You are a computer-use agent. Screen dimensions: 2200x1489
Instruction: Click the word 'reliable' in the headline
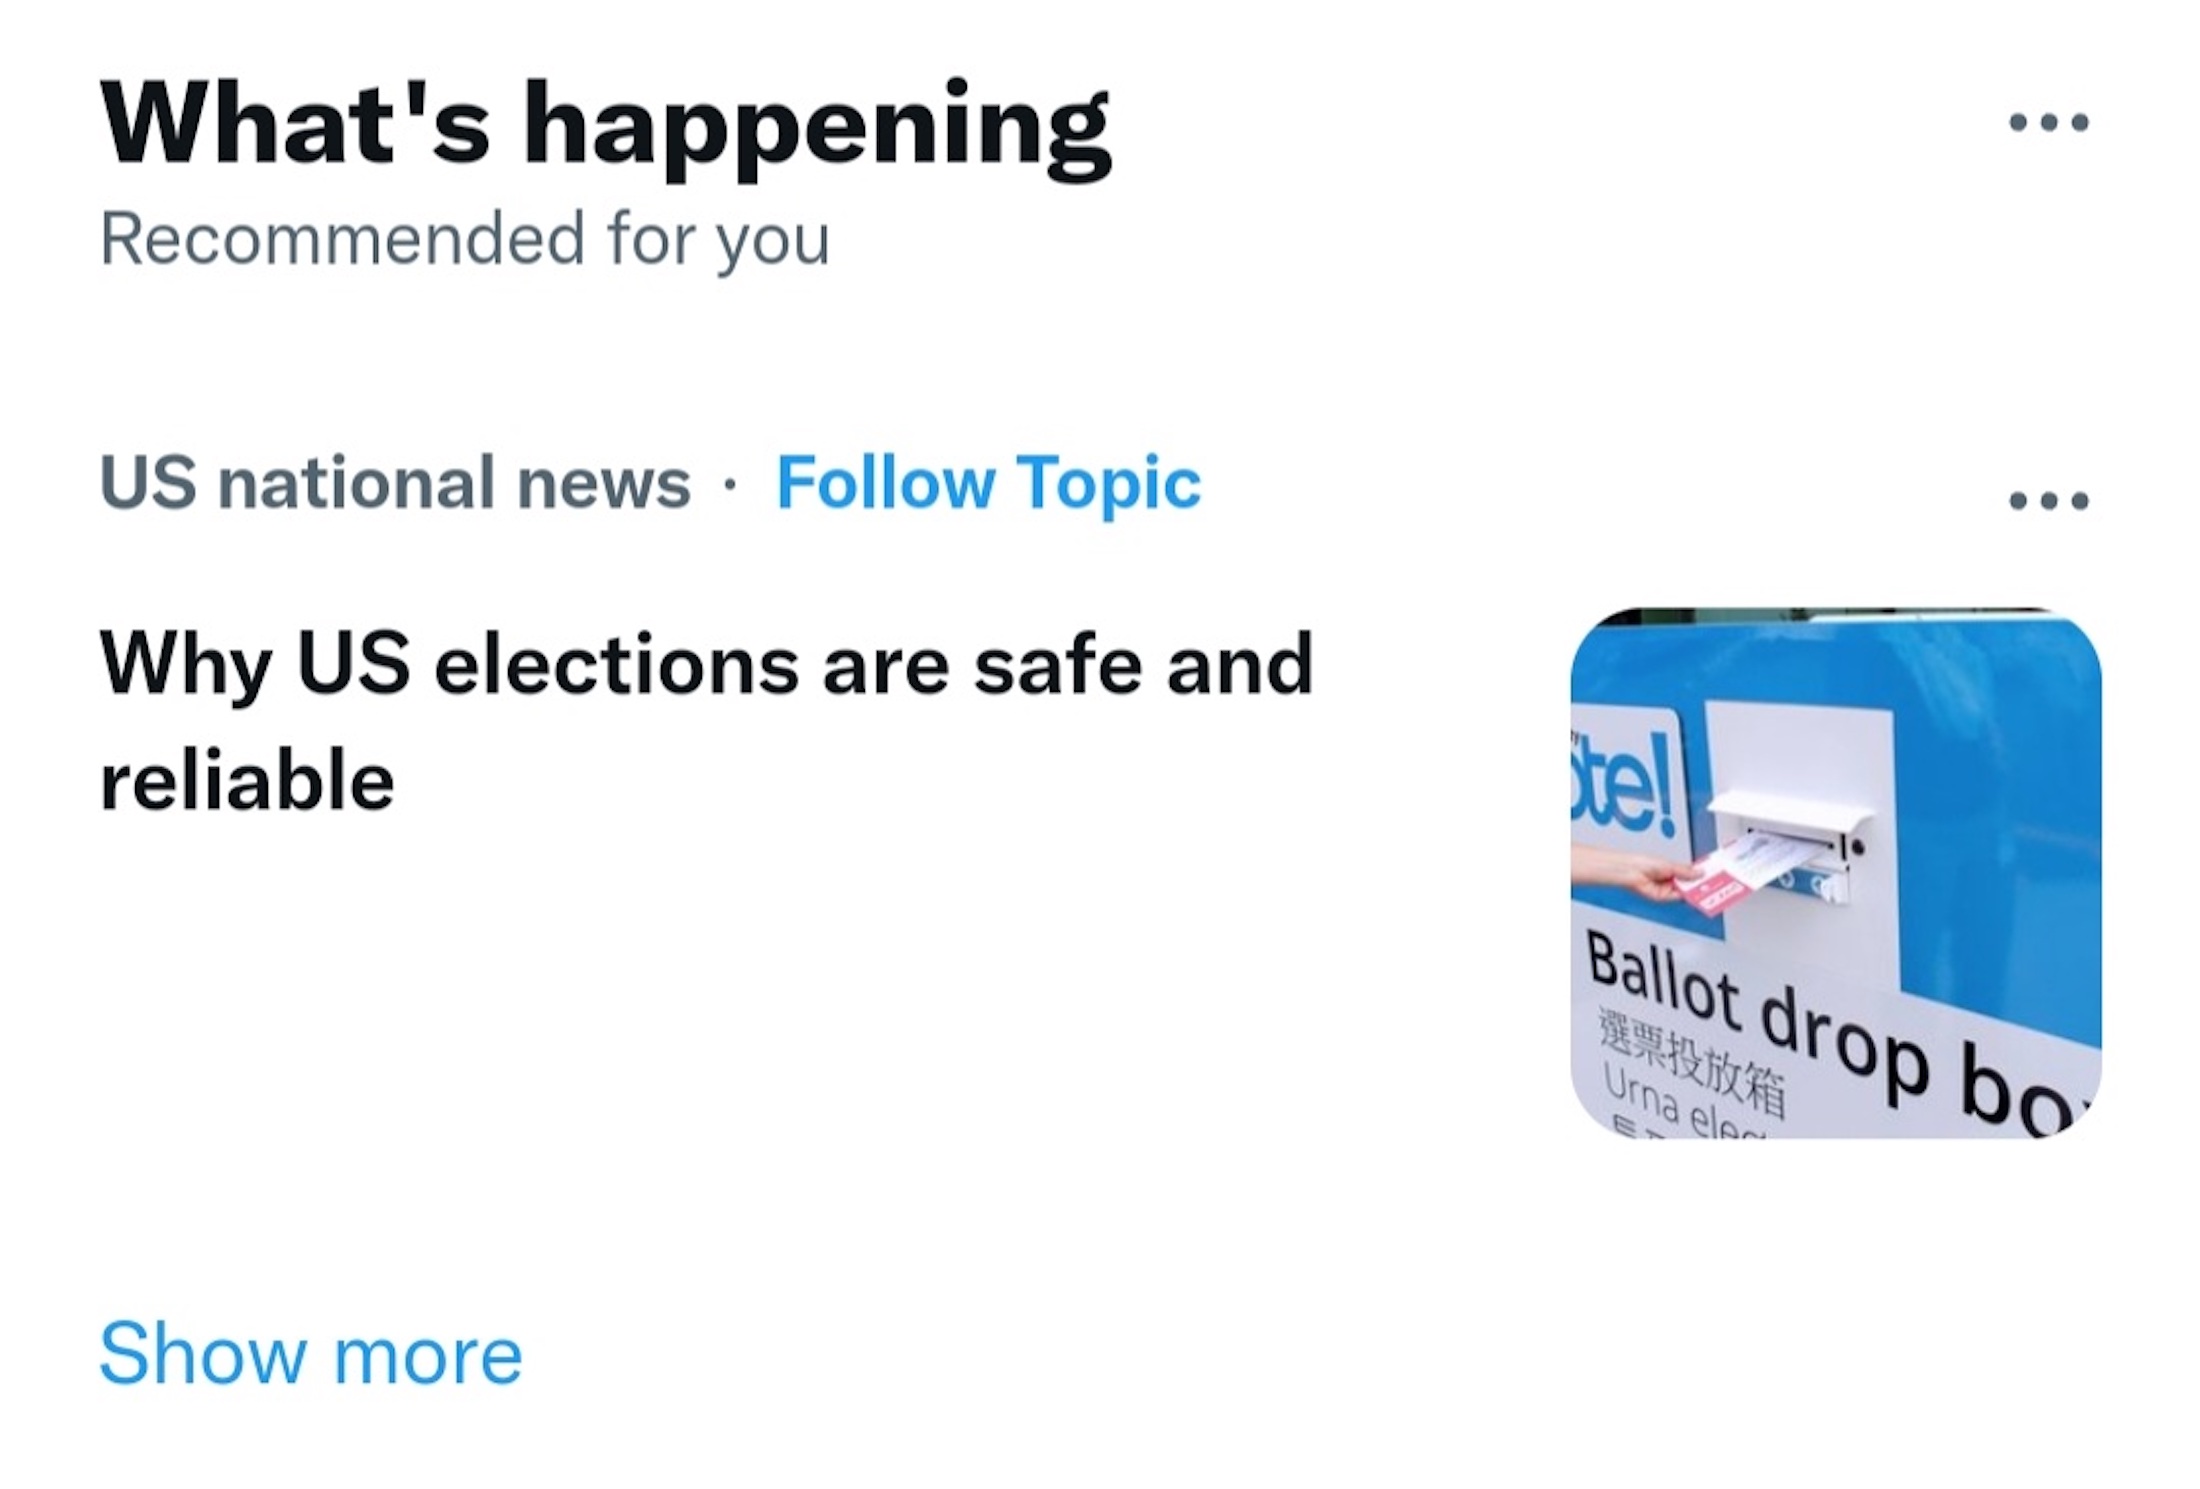[x=247, y=780]
